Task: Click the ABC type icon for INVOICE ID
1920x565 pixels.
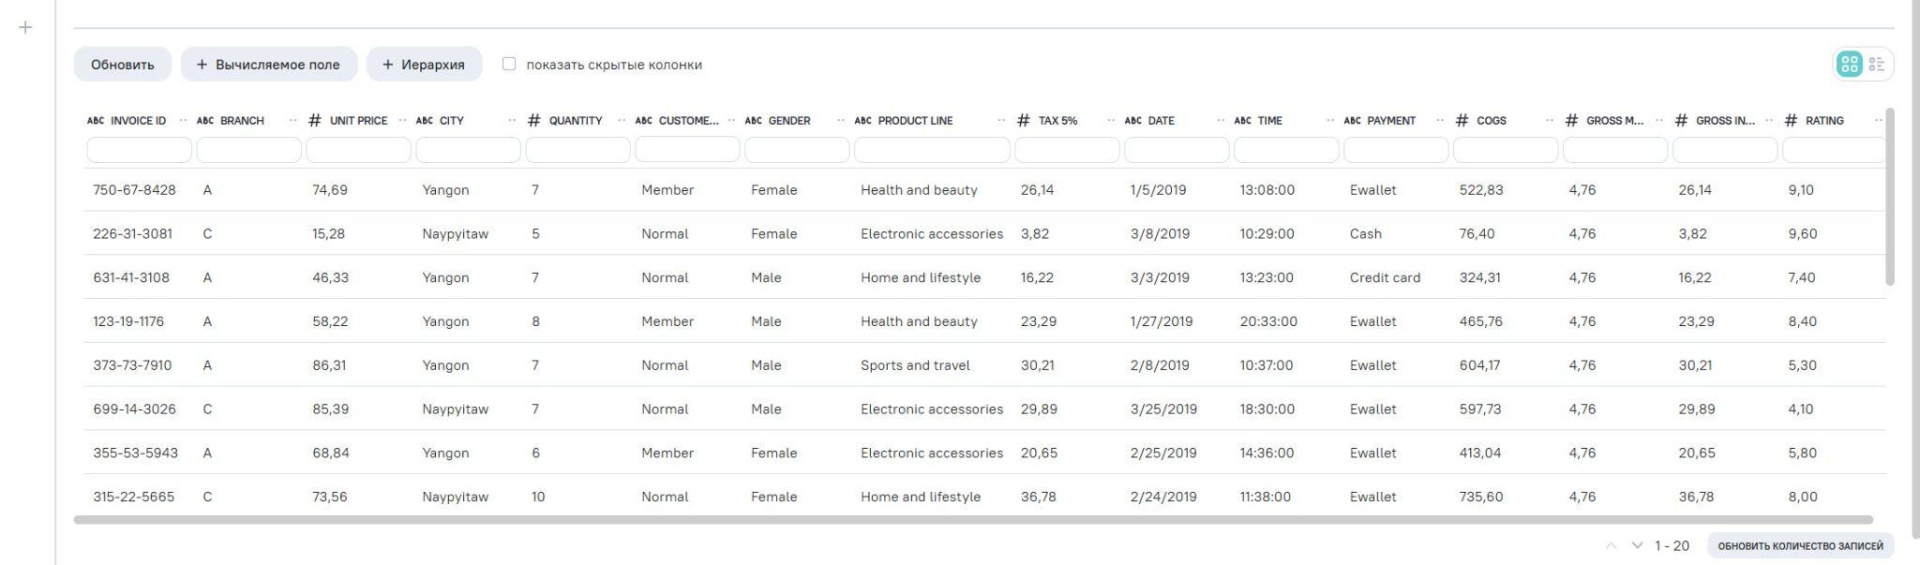Action: click(x=96, y=121)
